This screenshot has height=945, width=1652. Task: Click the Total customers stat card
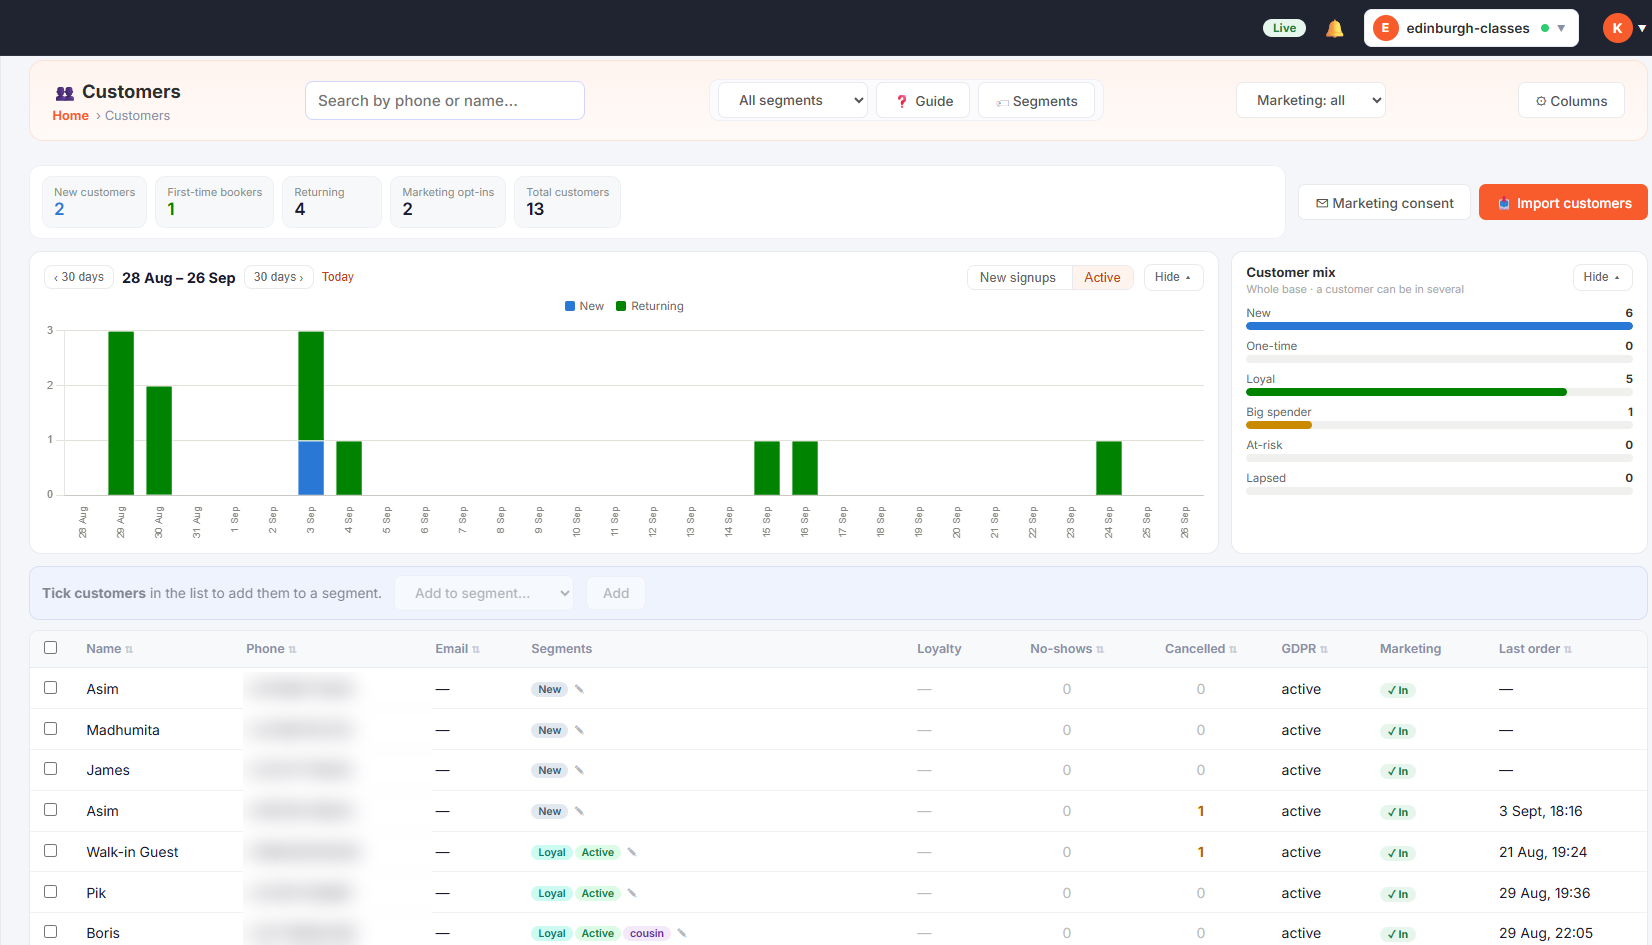(567, 202)
